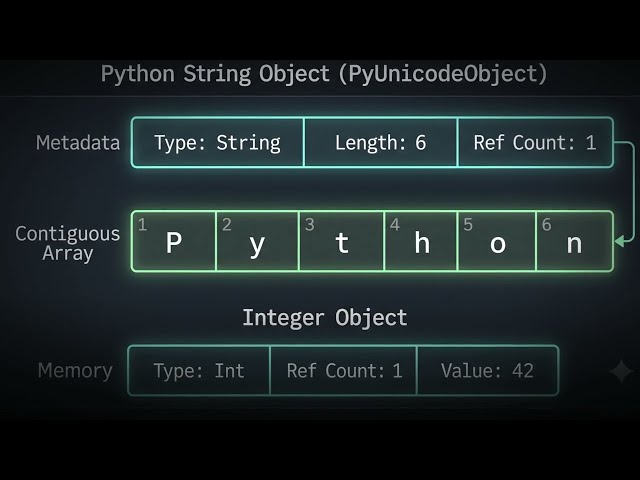Click the "Type: String" metadata cell
Image resolution: width=640 pixels, height=480 pixels.
(218, 142)
